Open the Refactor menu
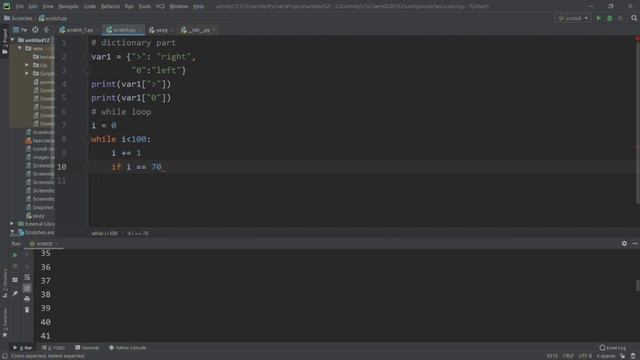The image size is (640, 360). point(110,7)
